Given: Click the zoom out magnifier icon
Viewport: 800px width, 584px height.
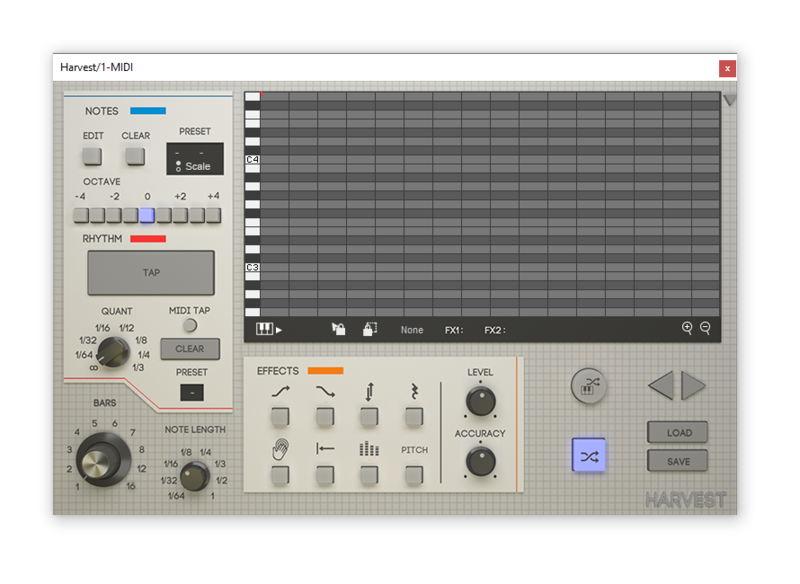Looking at the screenshot, I should (705, 328).
